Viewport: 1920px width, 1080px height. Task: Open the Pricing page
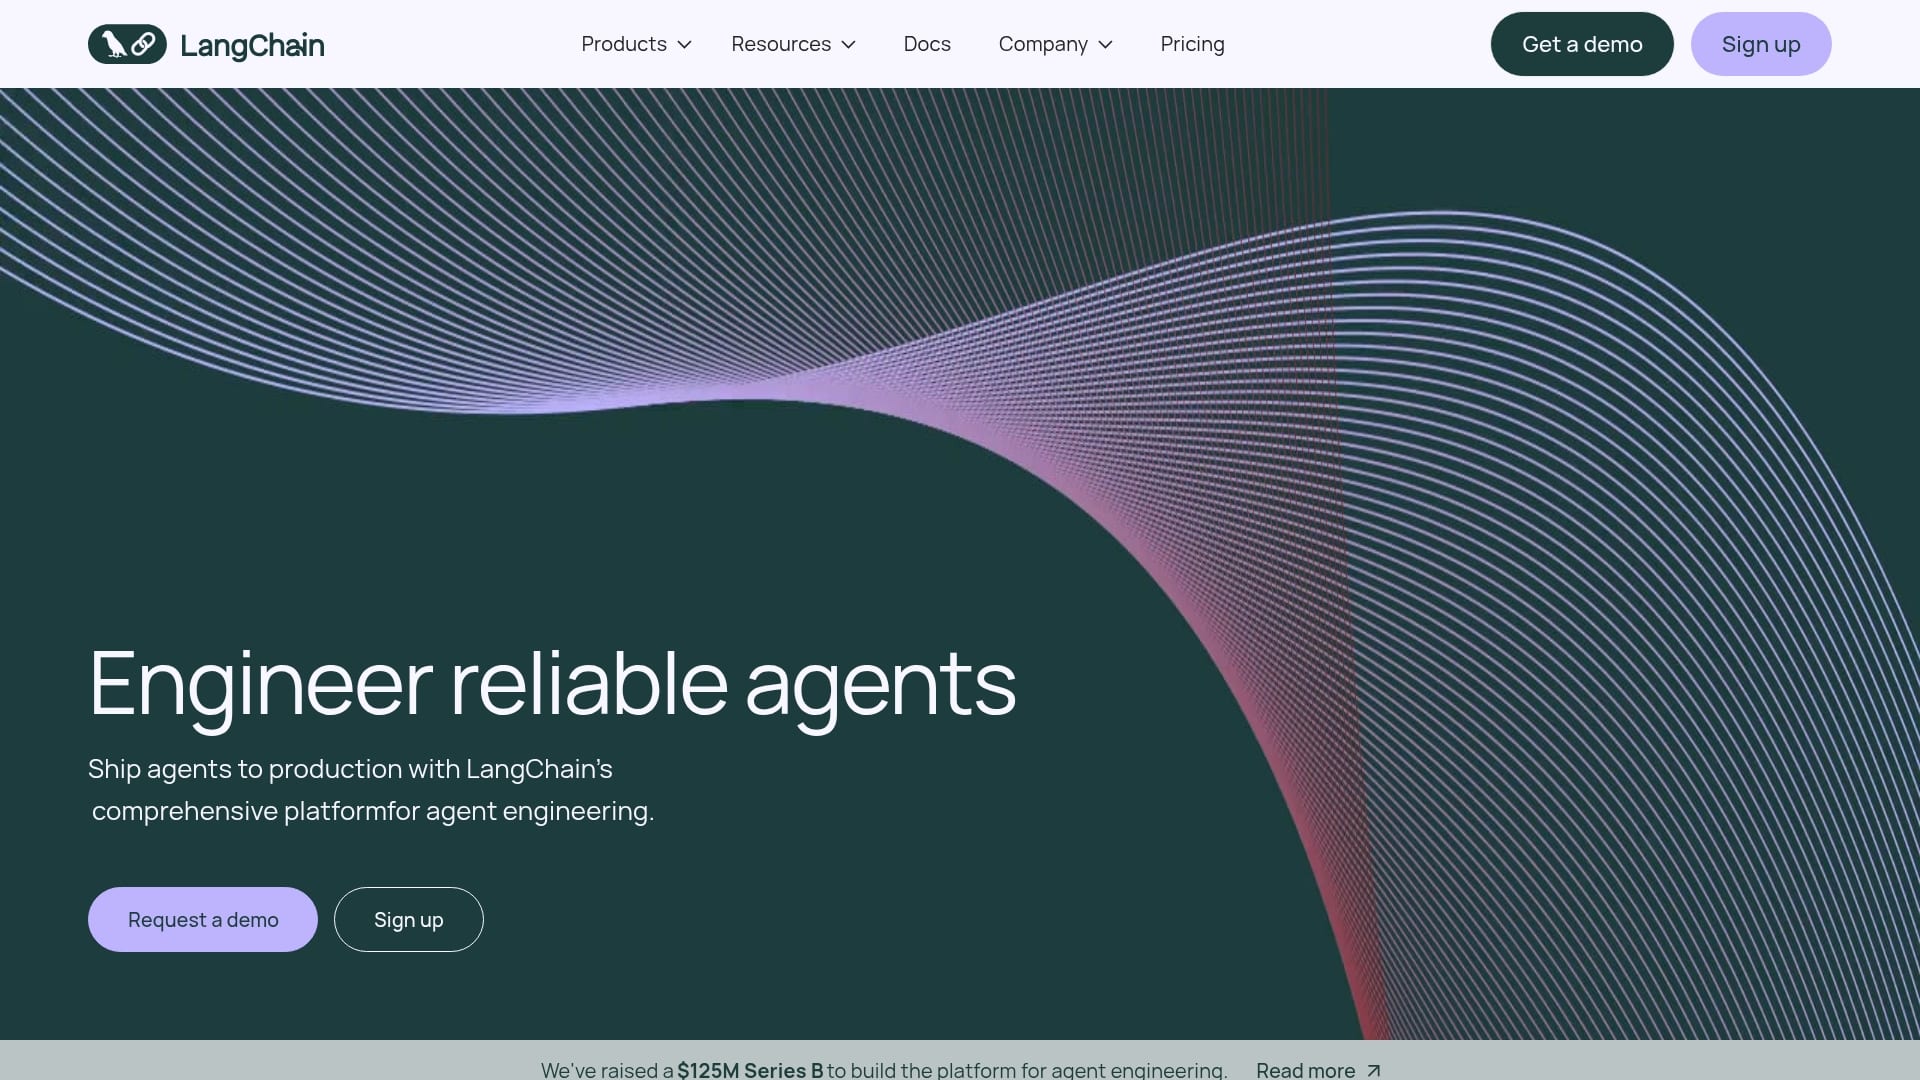click(1192, 44)
